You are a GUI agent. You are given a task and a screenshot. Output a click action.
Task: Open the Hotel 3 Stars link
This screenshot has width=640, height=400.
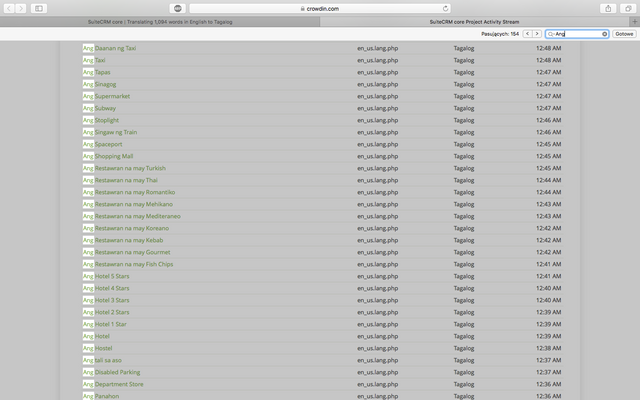106,300
